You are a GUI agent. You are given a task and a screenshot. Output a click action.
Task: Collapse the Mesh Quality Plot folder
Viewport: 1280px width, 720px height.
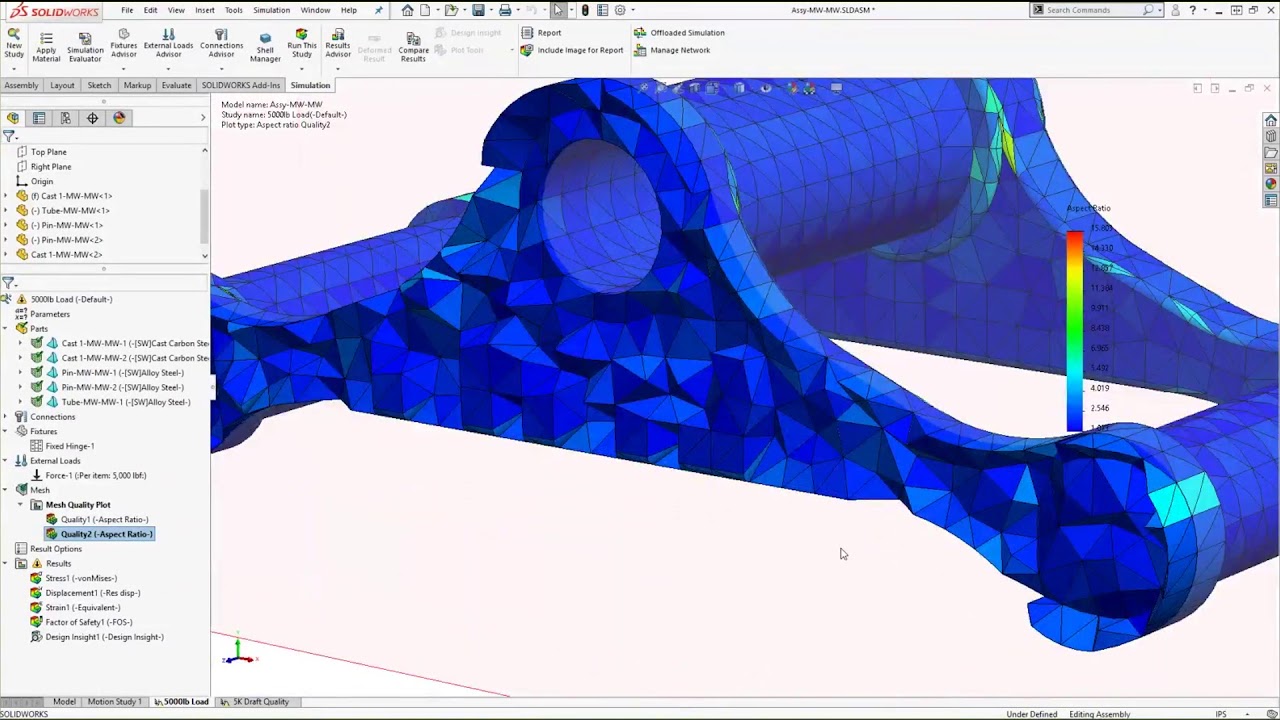pyautogui.click(x=20, y=505)
